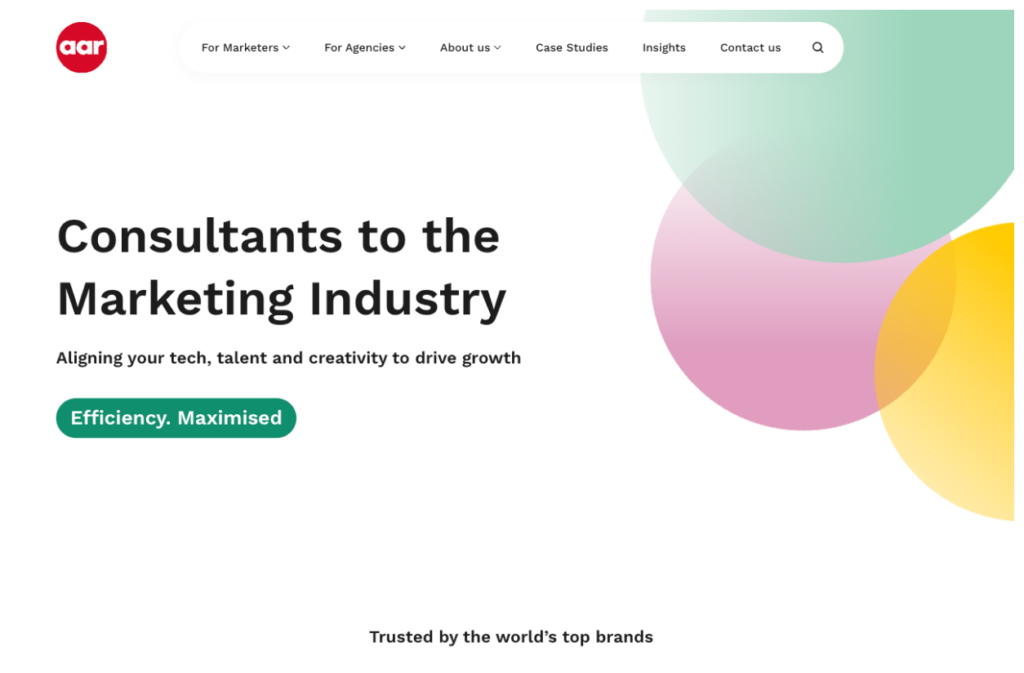Follow the Contact us link

[750, 48]
